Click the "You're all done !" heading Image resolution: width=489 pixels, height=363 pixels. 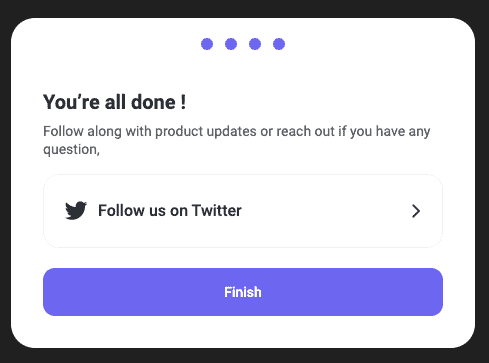tap(115, 102)
